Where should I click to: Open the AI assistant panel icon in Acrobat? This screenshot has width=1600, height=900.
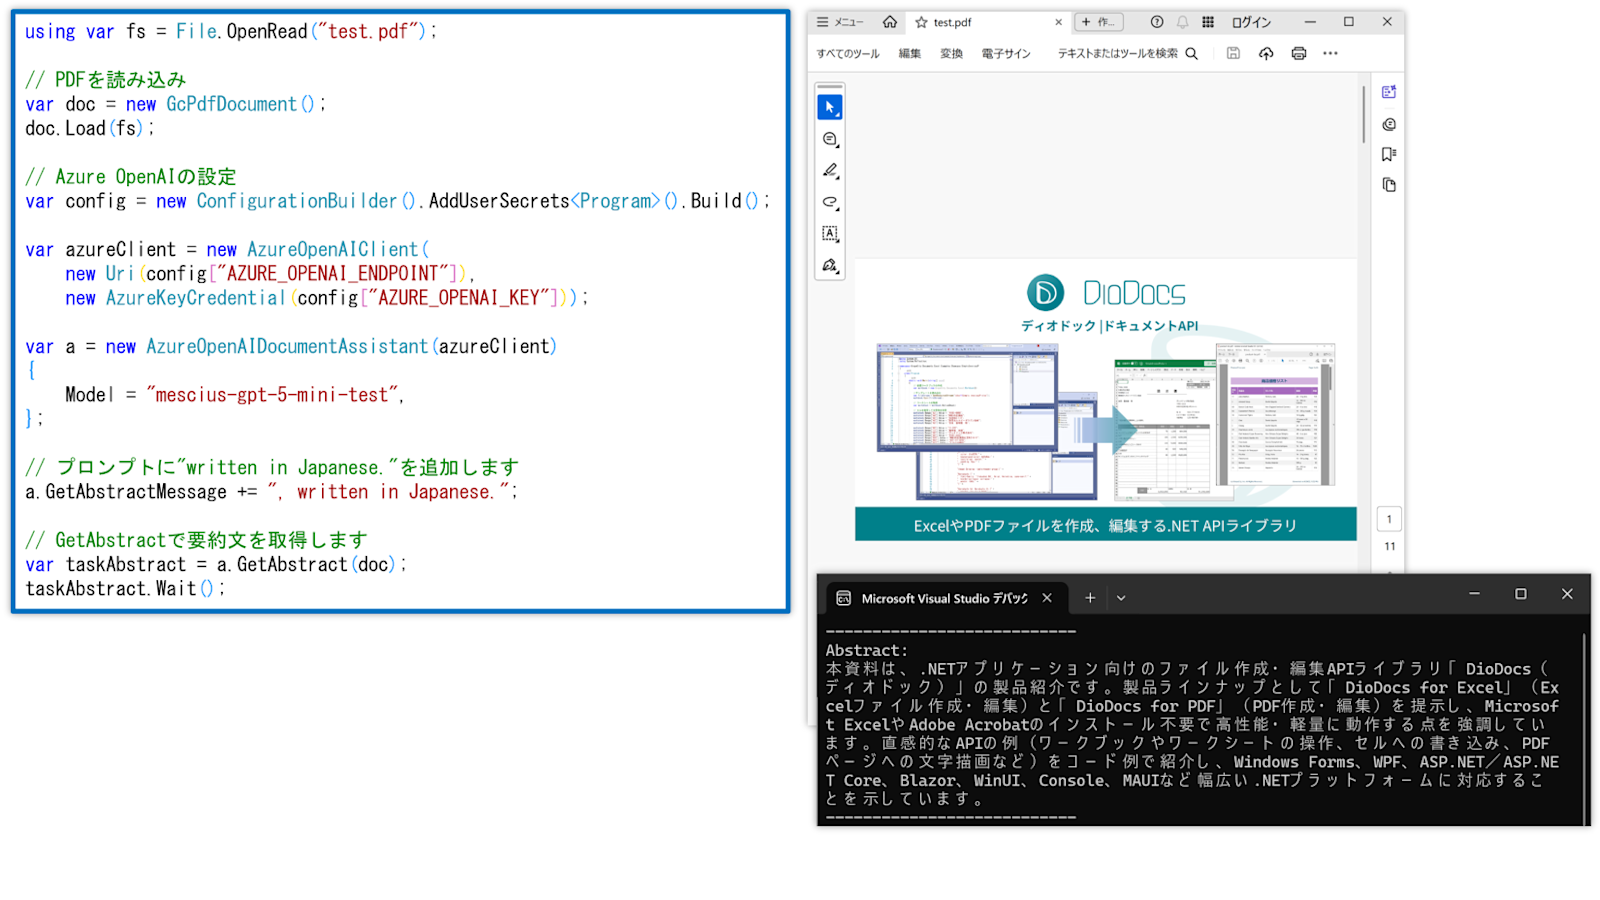click(1389, 92)
